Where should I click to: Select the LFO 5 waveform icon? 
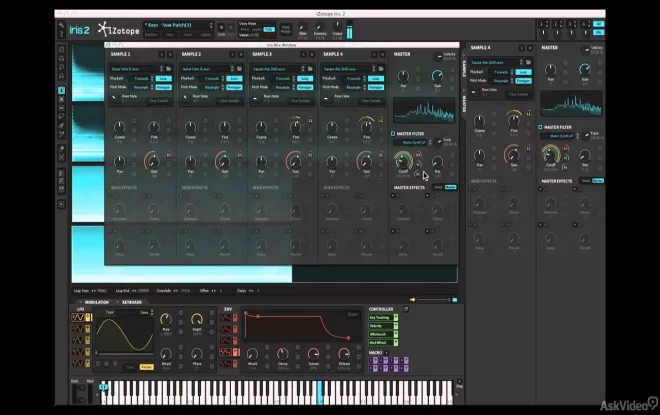[x=78, y=363]
